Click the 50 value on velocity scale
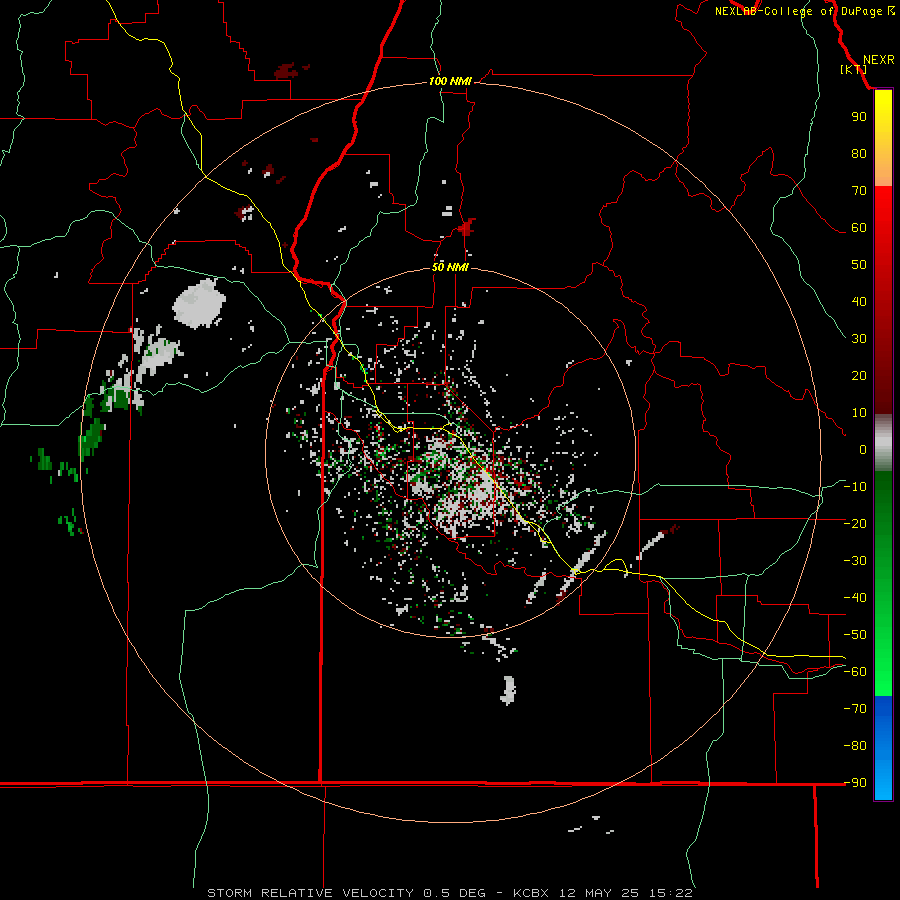Screen dimensions: 900x900 (x=859, y=265)
